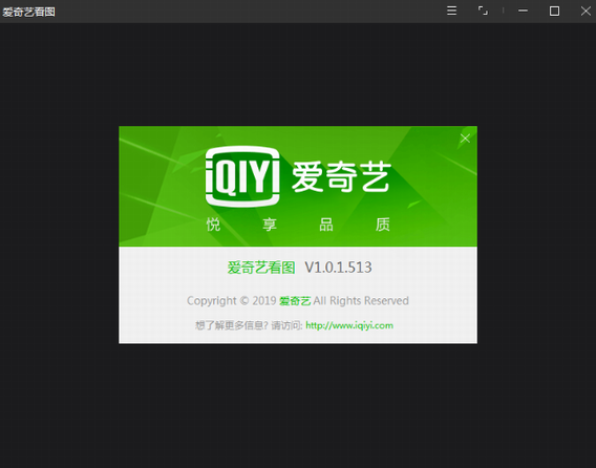Click the slogan character 悦
The height and width of the screenshot is (468, 596).
pyautogui.click(x=213, y=224)
